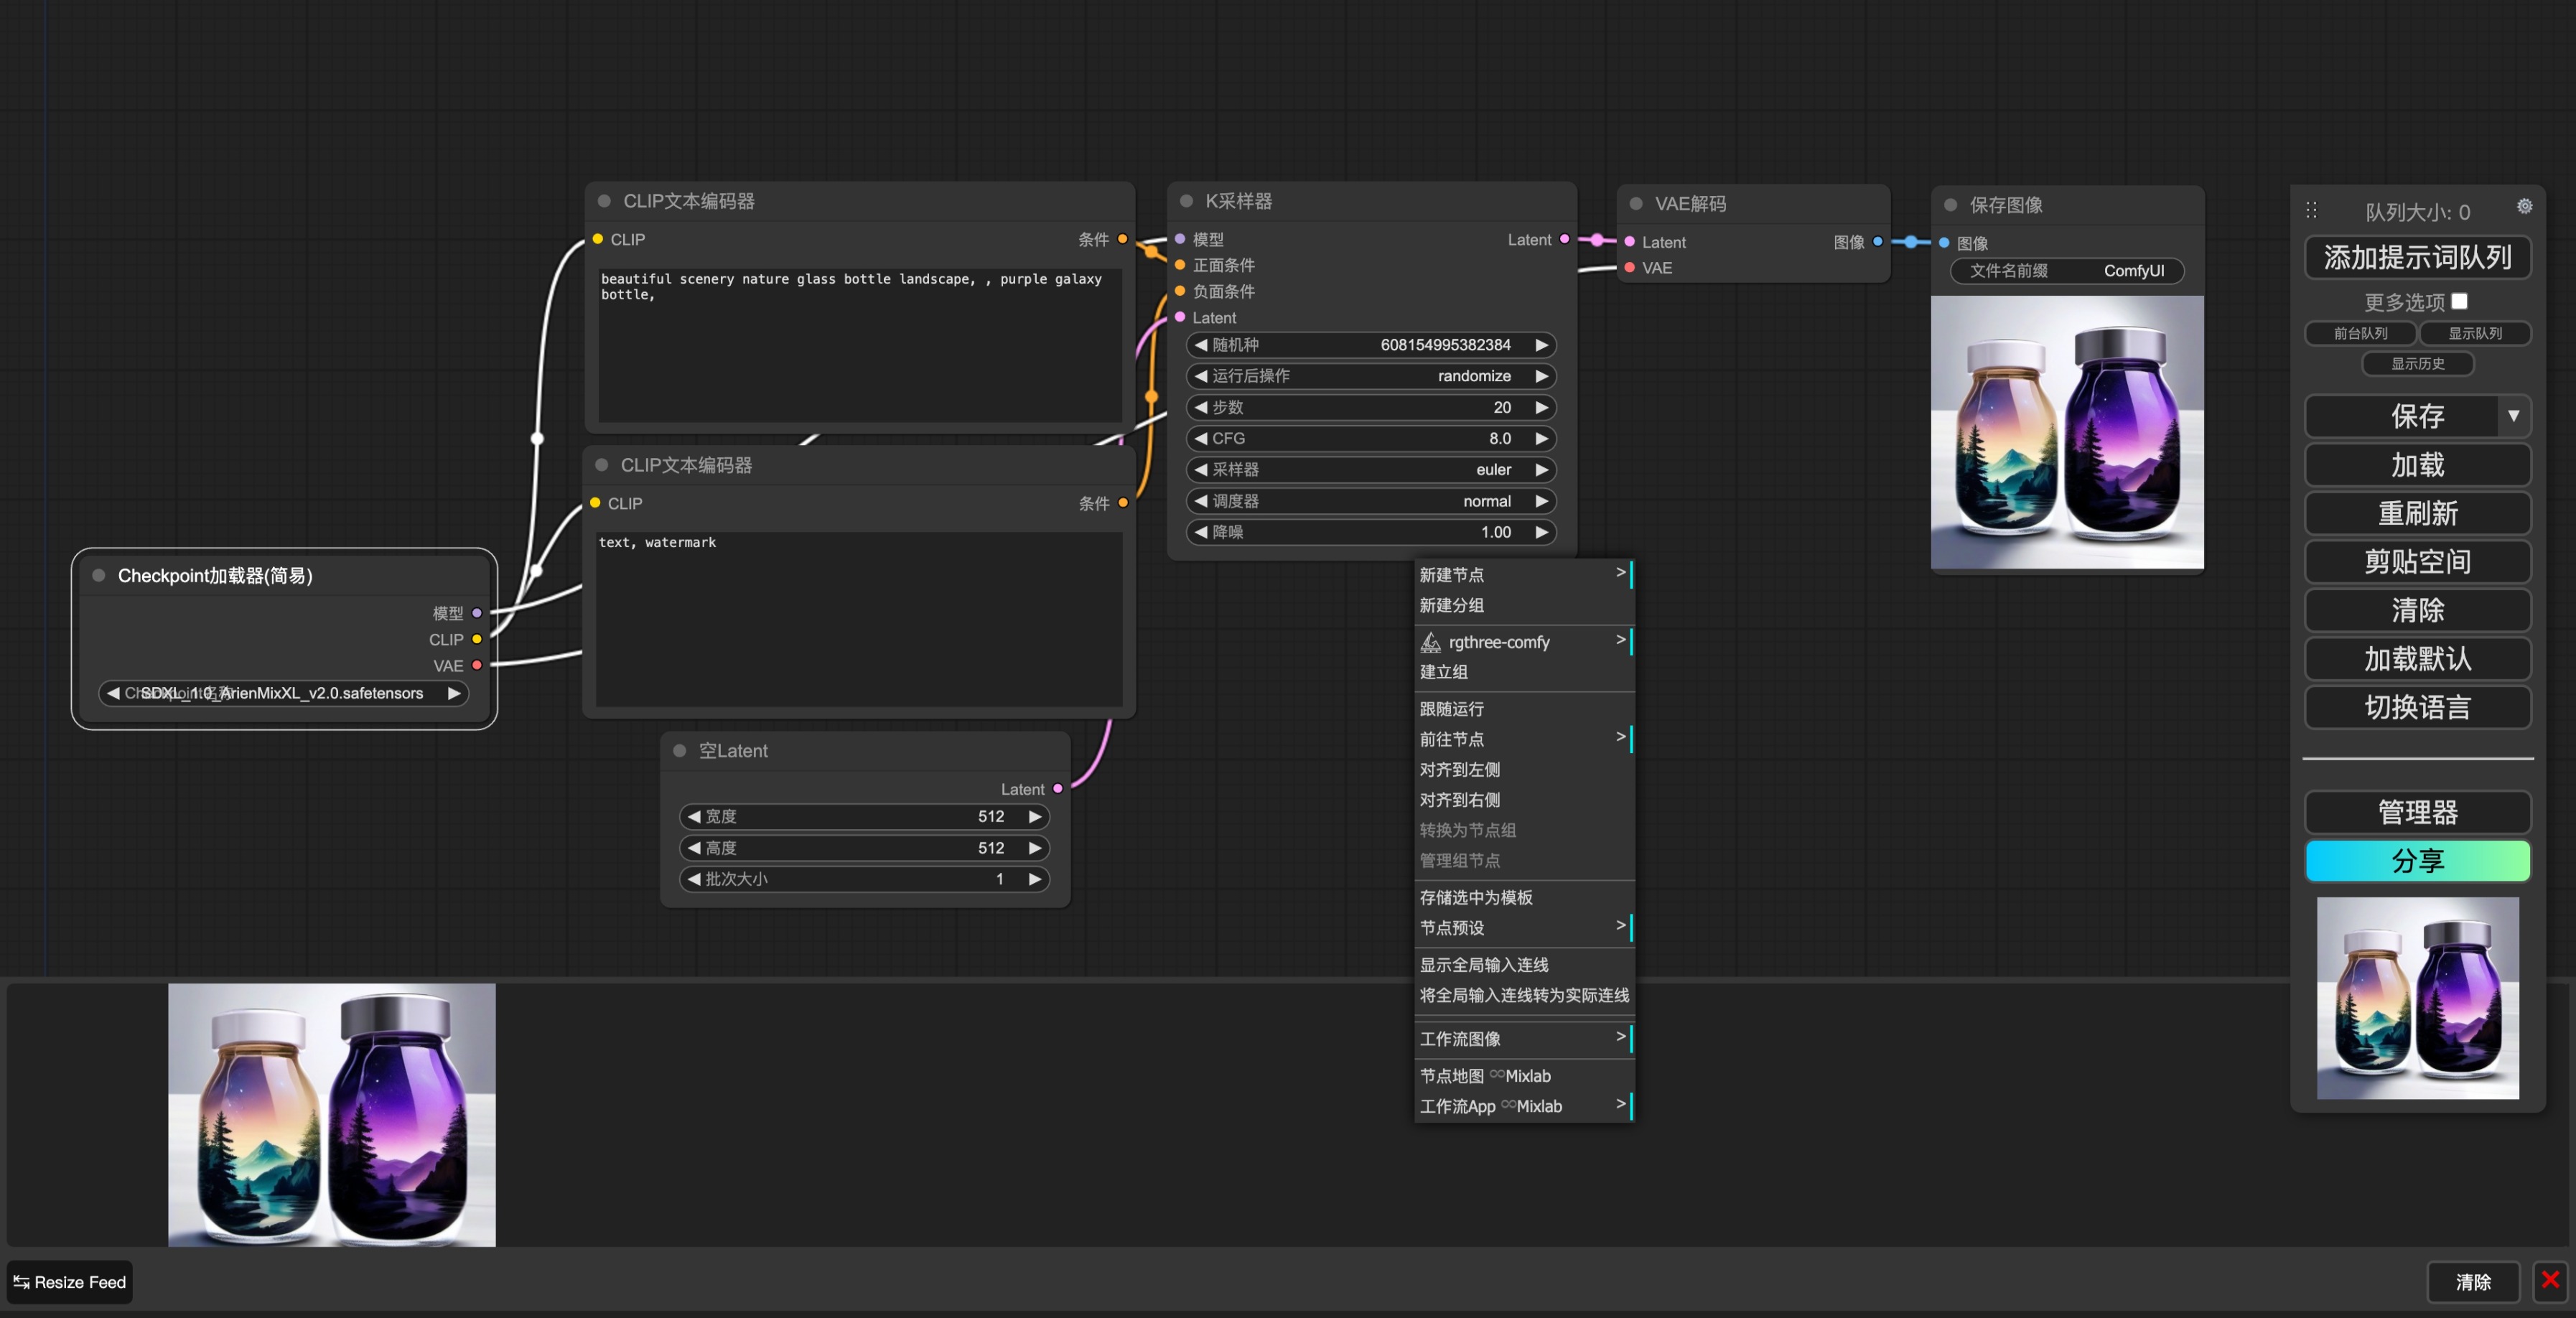Viewport: 2576px width, 1318px height.
Task: Click Resize Feed button
Action: [x=70, y=1282]
